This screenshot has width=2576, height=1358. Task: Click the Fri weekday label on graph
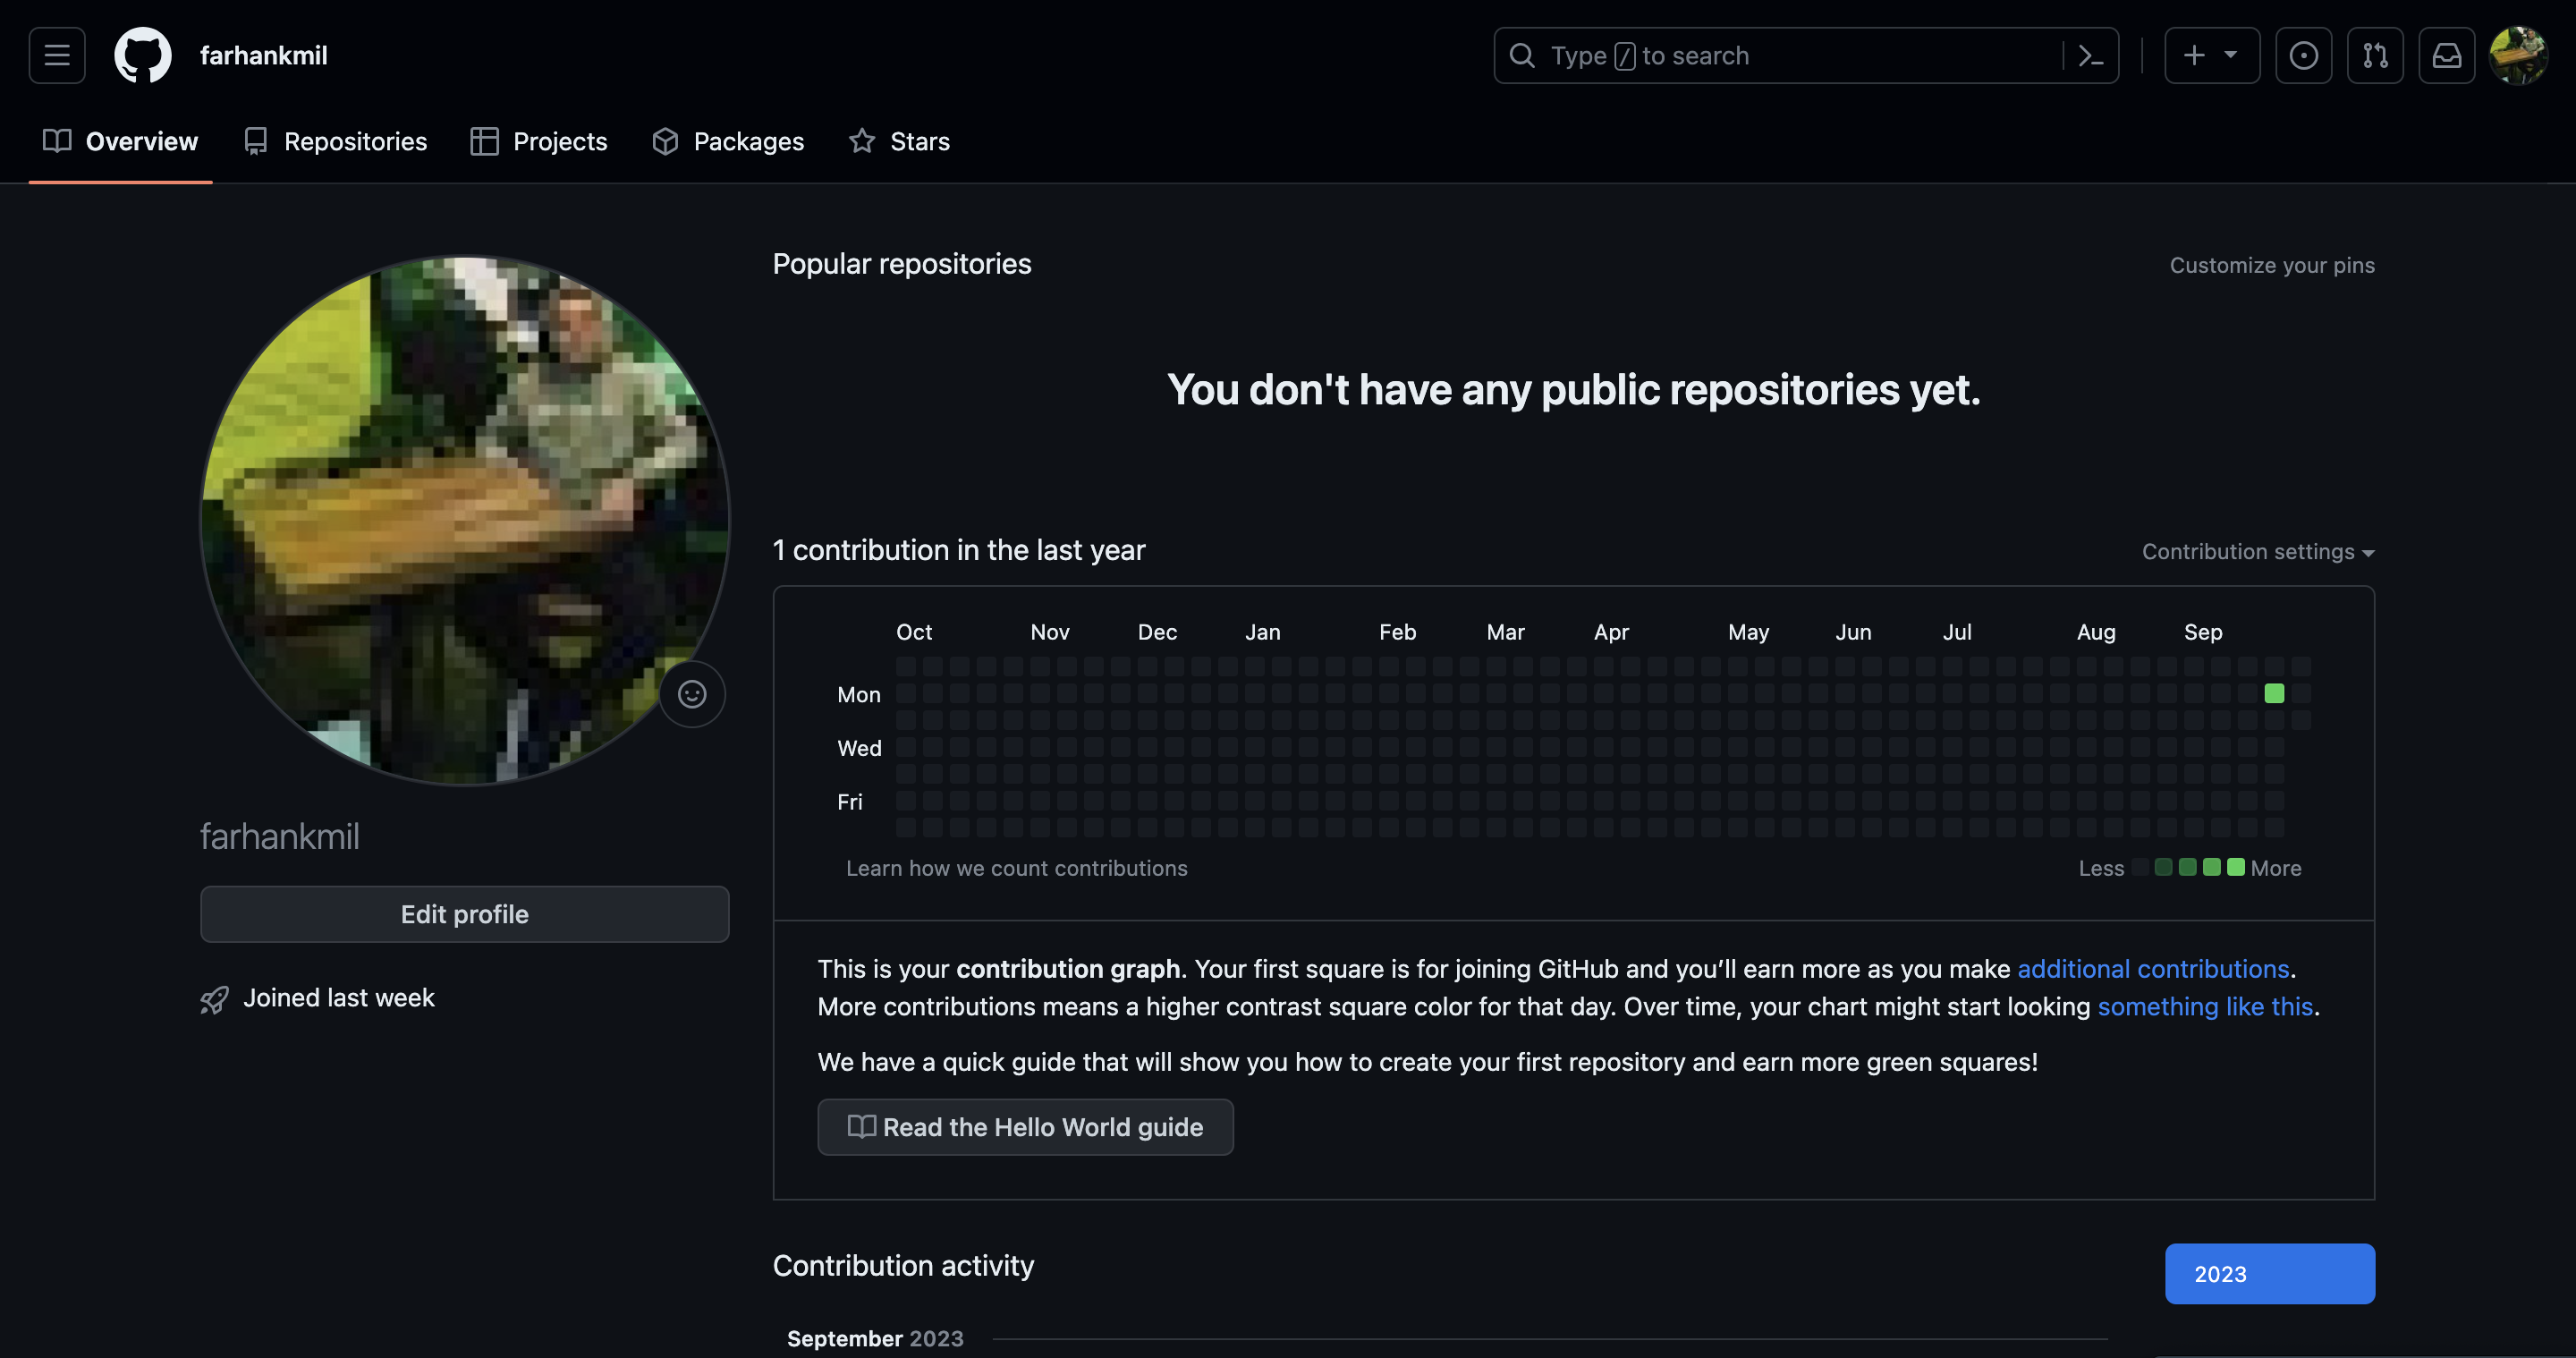(850, 802)
